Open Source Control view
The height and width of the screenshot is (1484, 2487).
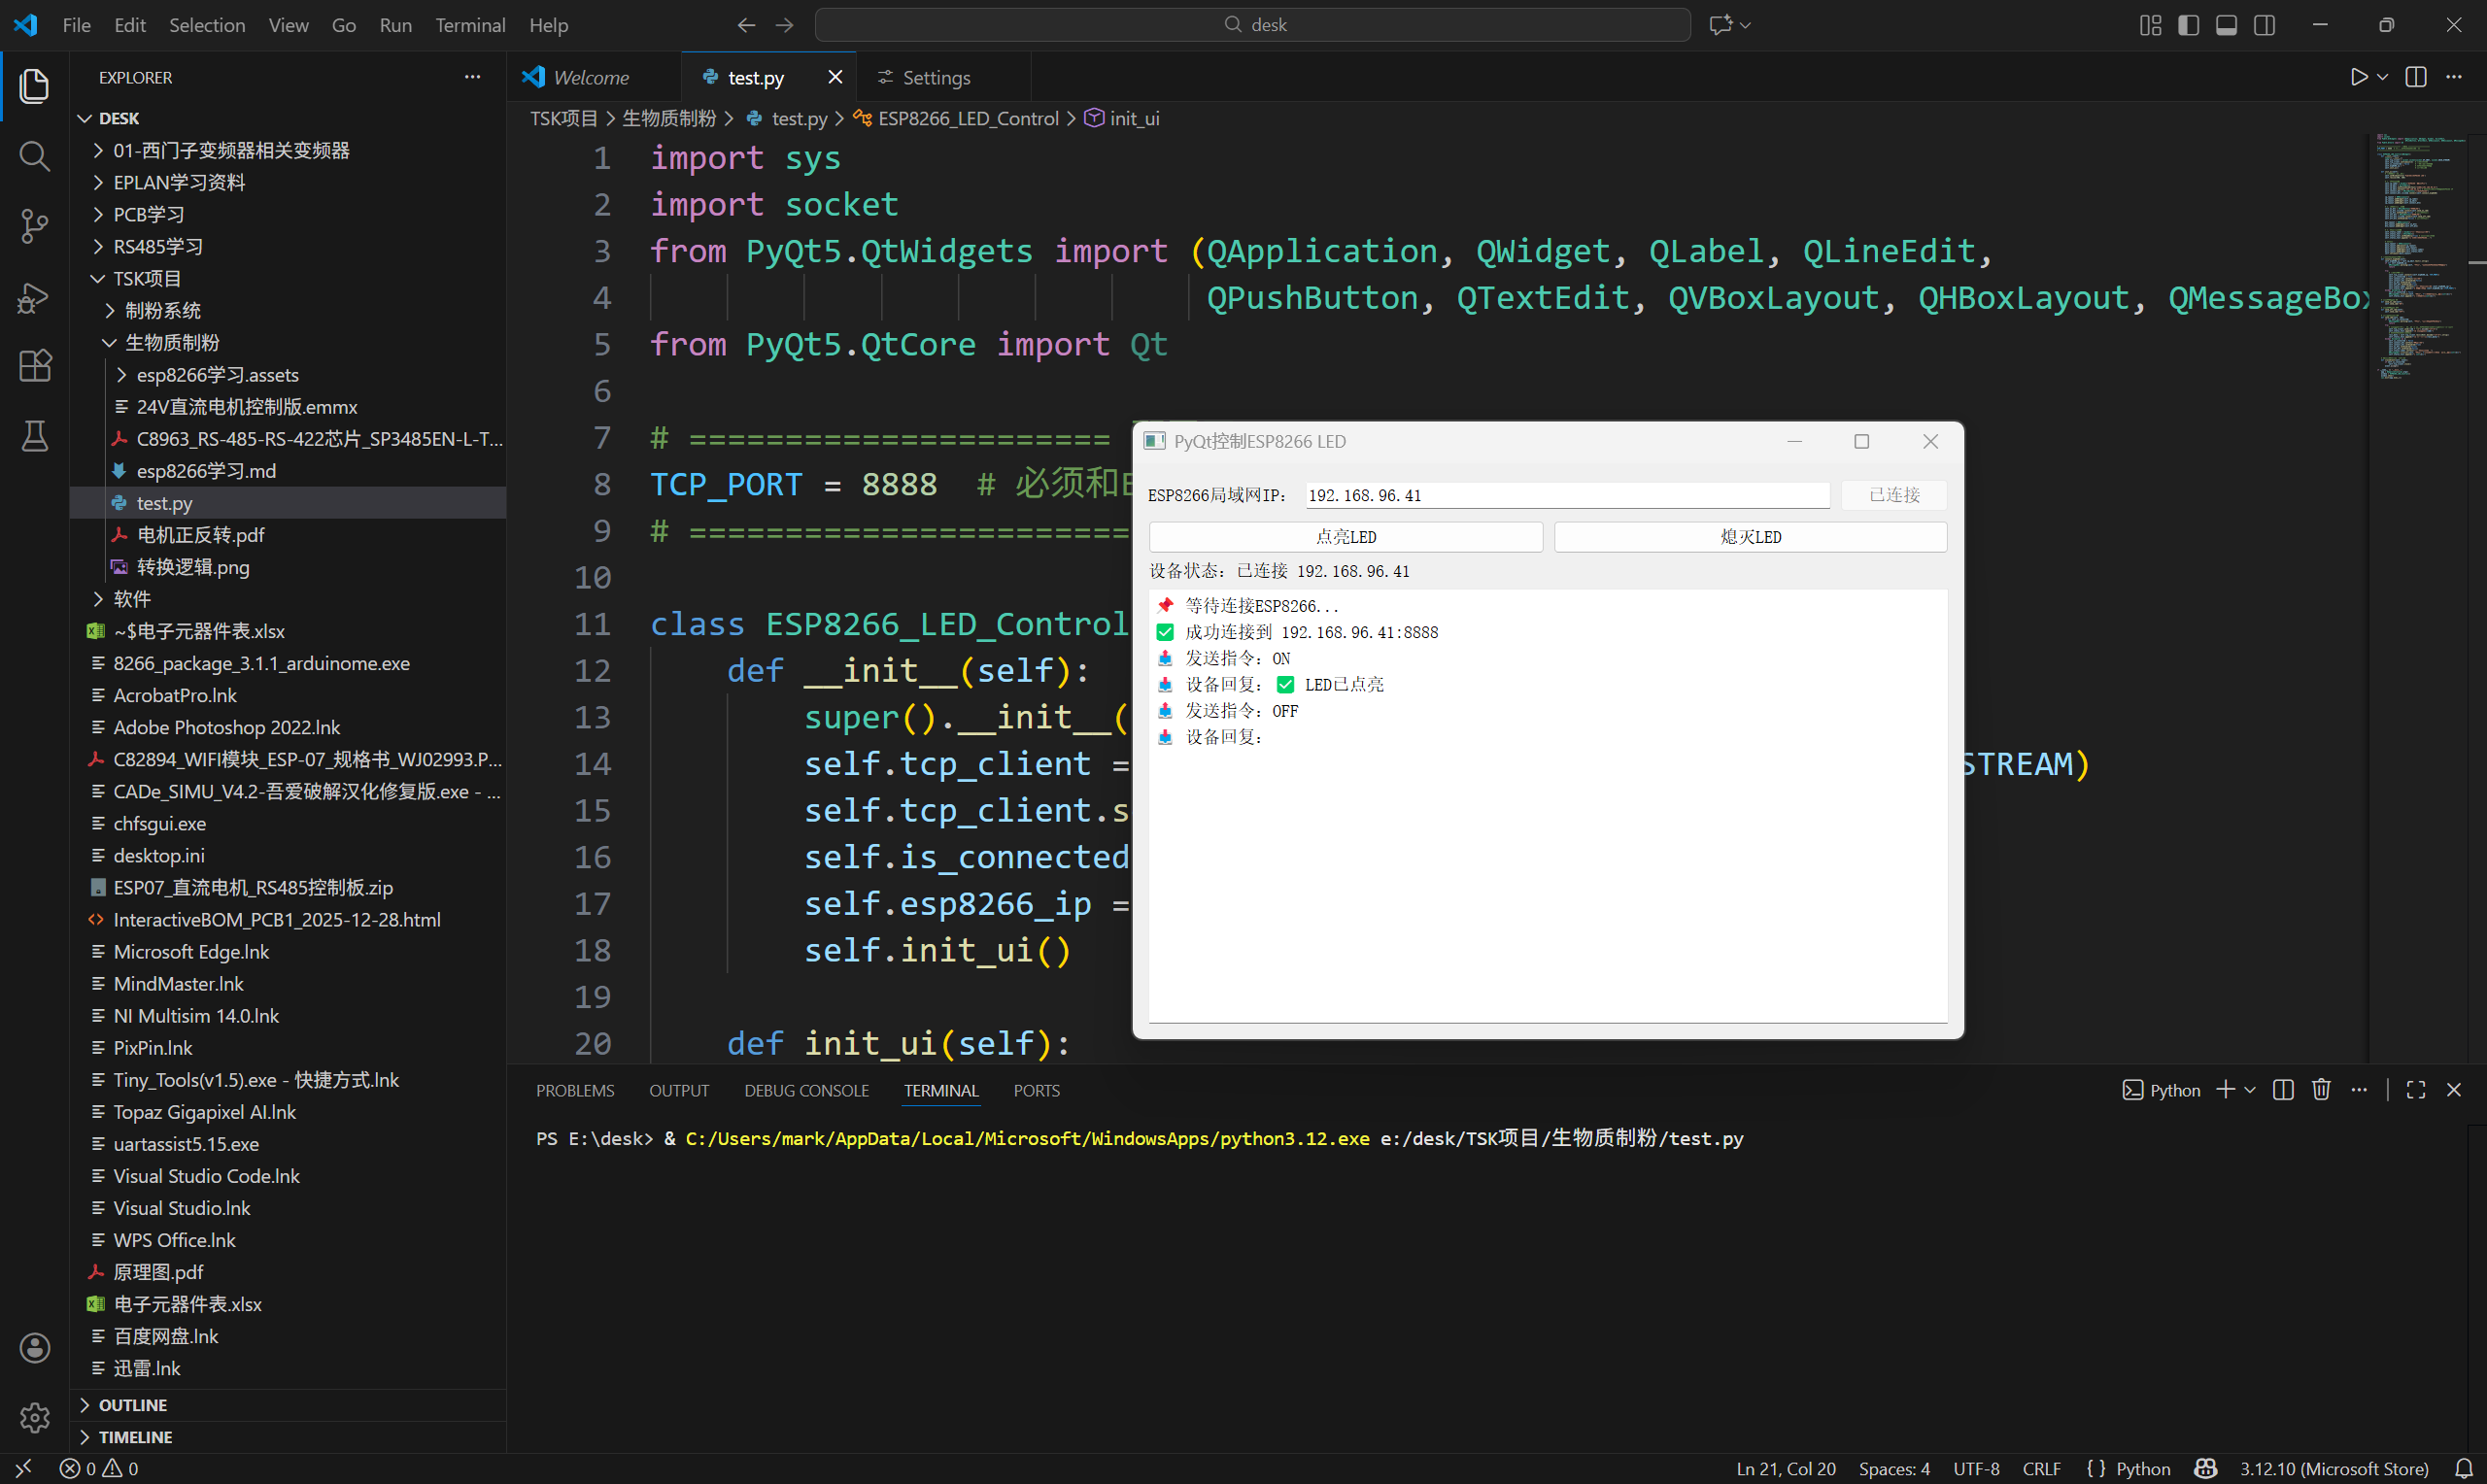point(34,226)
